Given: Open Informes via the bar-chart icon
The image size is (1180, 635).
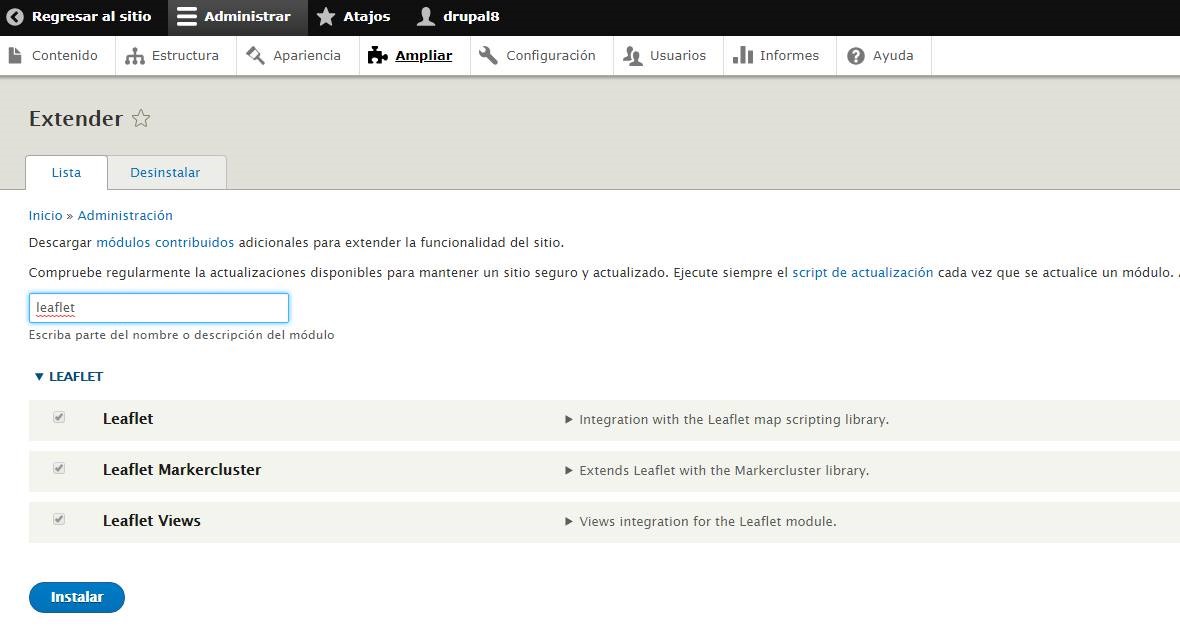Looking at the screenshot, I should click(742, 55).
